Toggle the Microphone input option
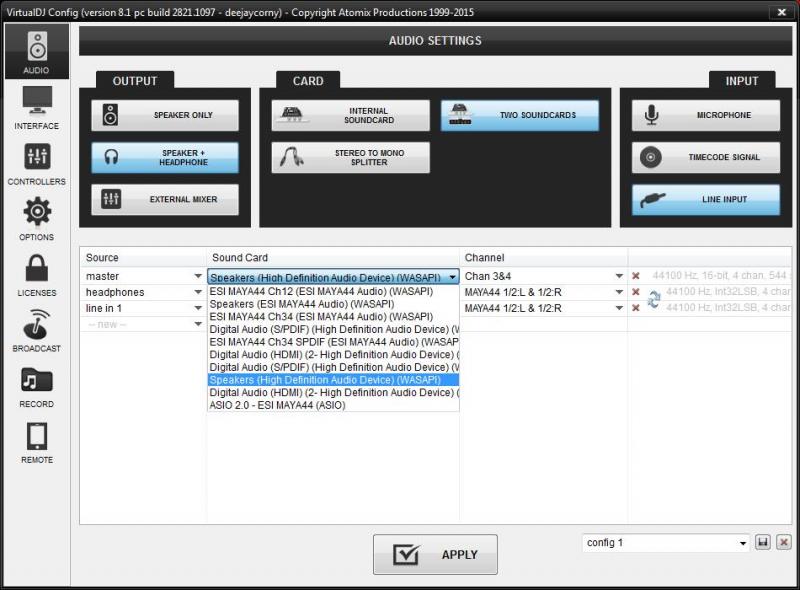This screenshot has height=590, width=800. point(705,115)
